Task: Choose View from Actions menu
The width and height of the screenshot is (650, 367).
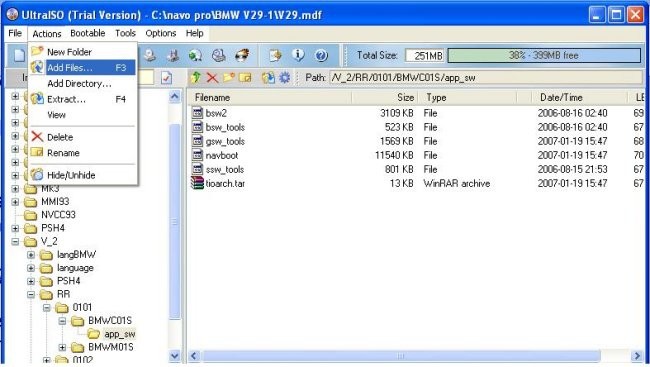Action: click(x=82, y=115)
